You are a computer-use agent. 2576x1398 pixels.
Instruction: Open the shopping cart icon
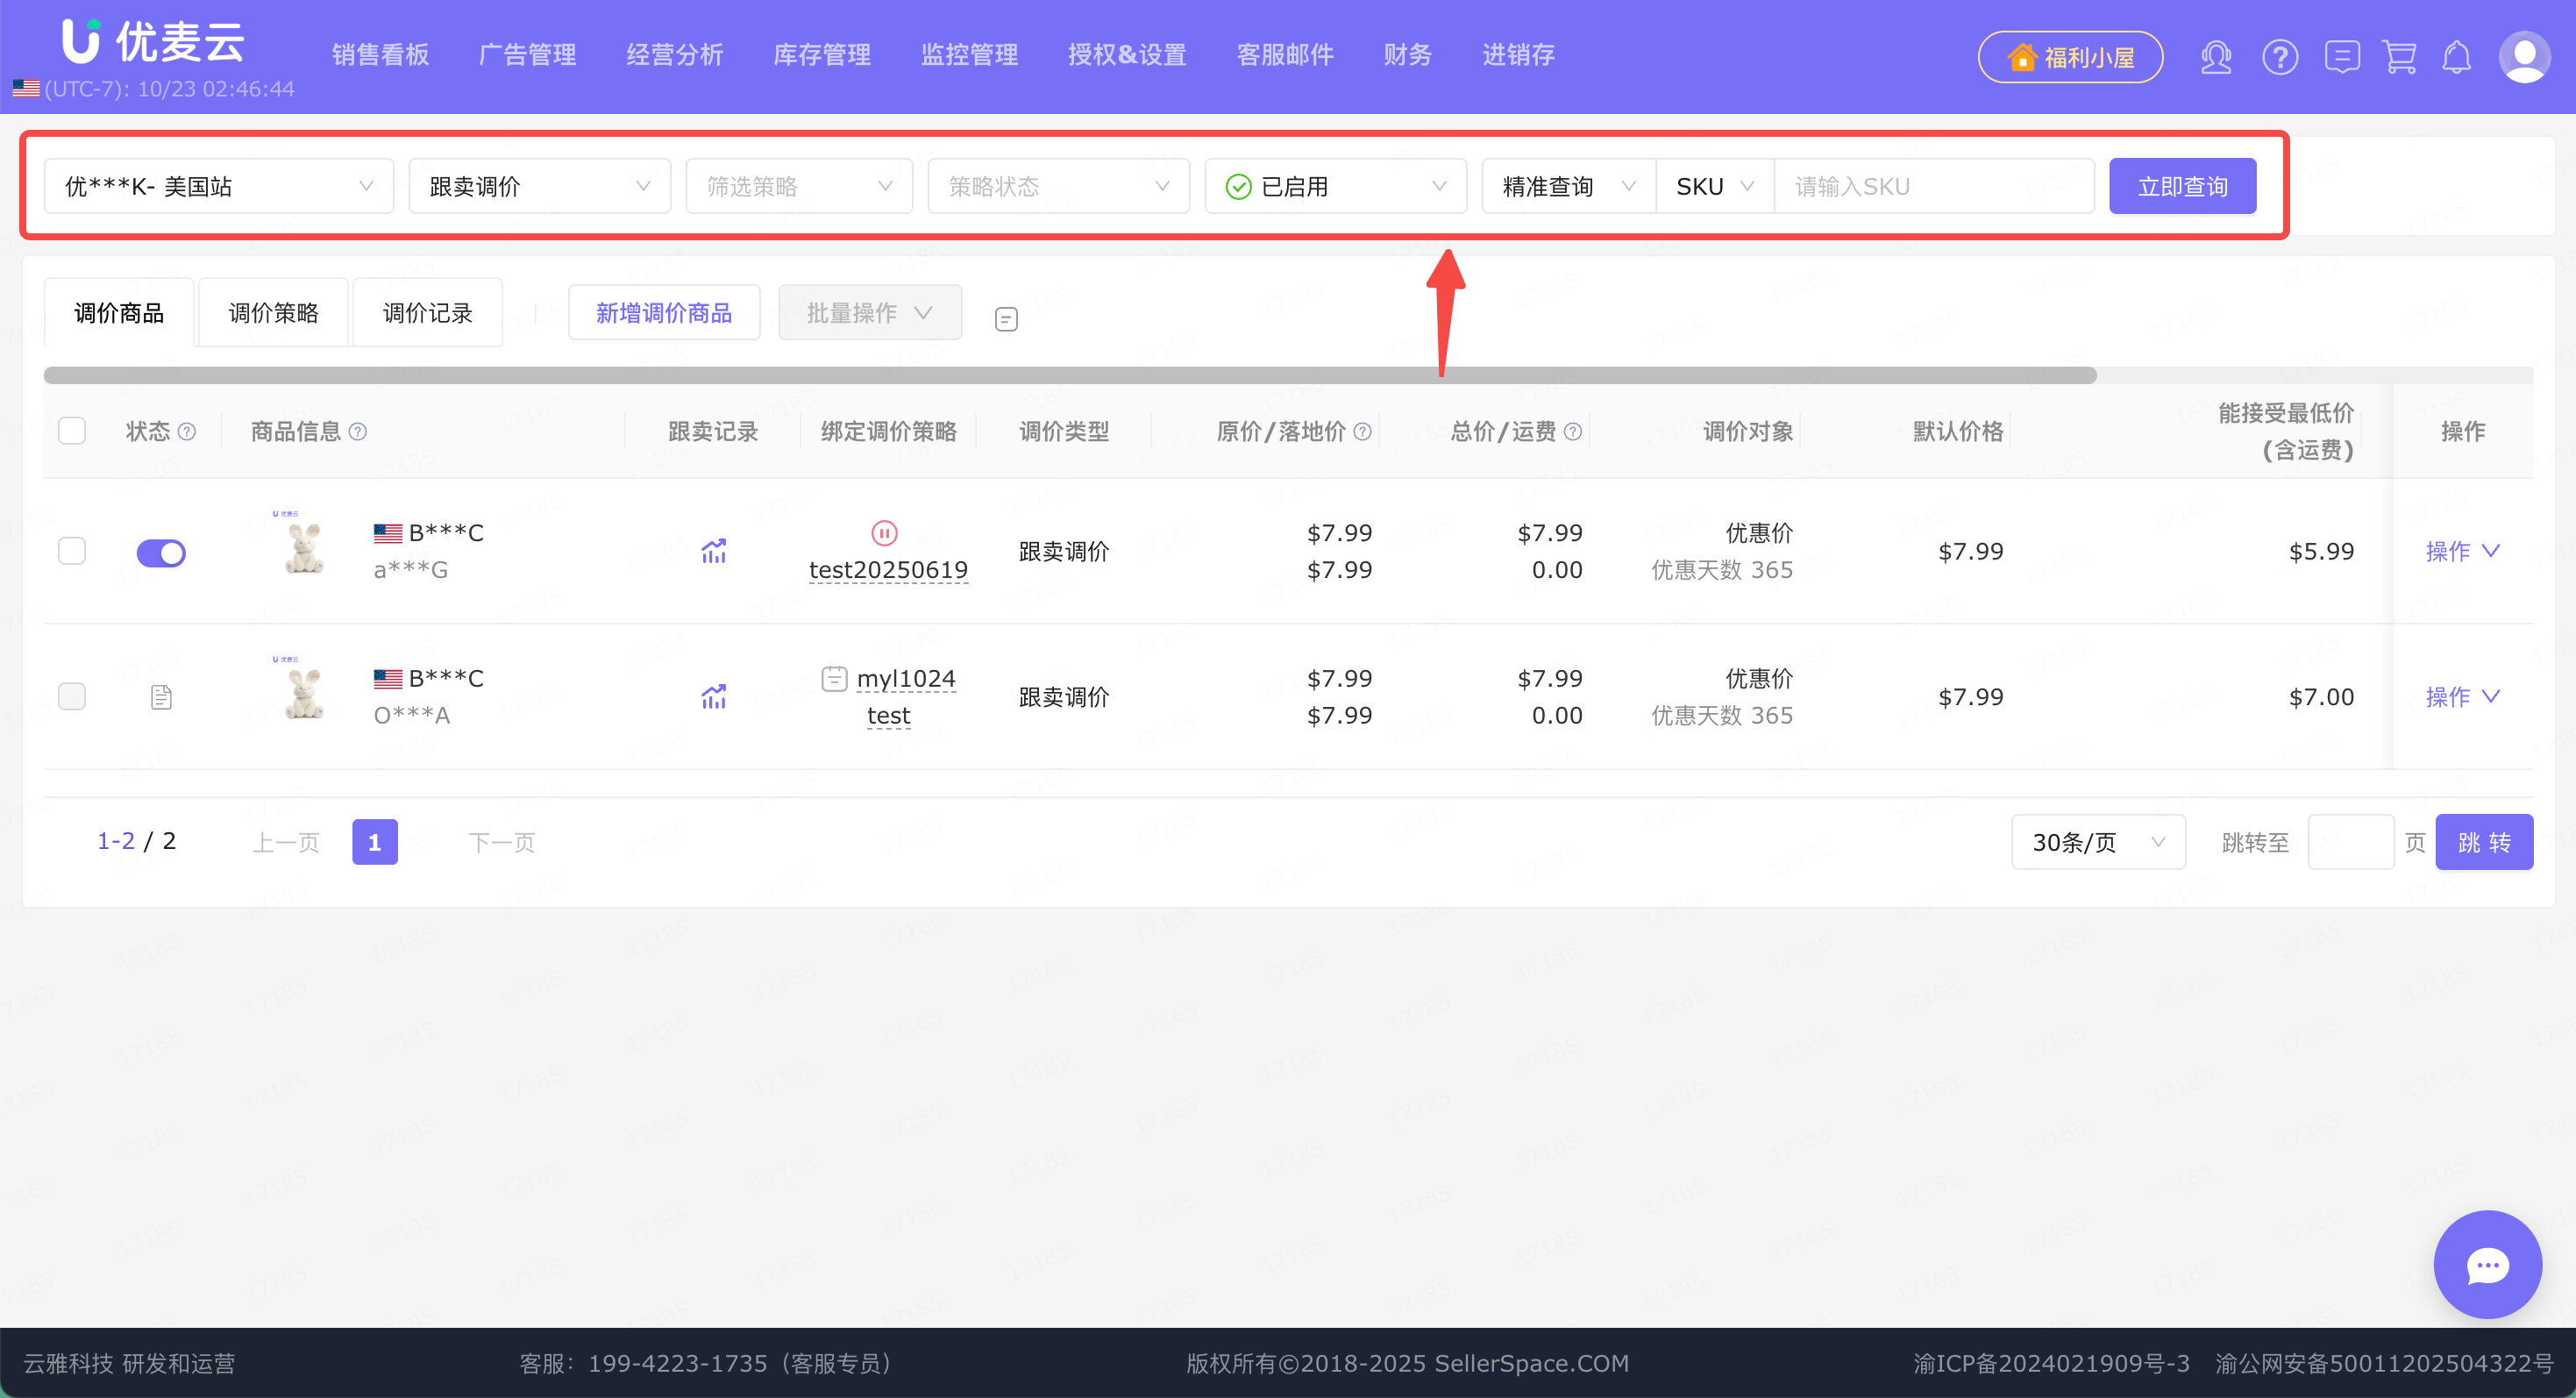2399,57
